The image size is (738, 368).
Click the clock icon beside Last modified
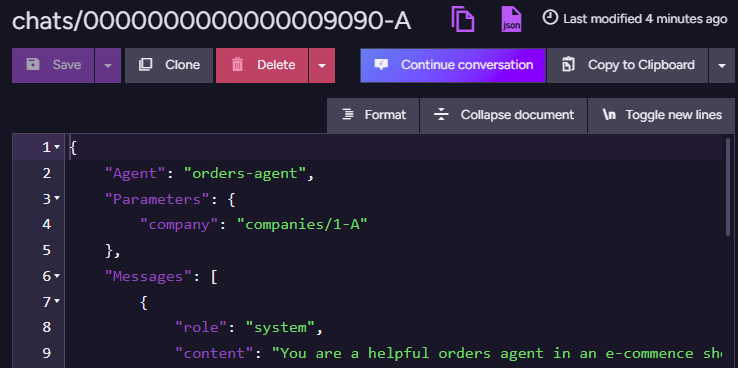coord(550,18)
